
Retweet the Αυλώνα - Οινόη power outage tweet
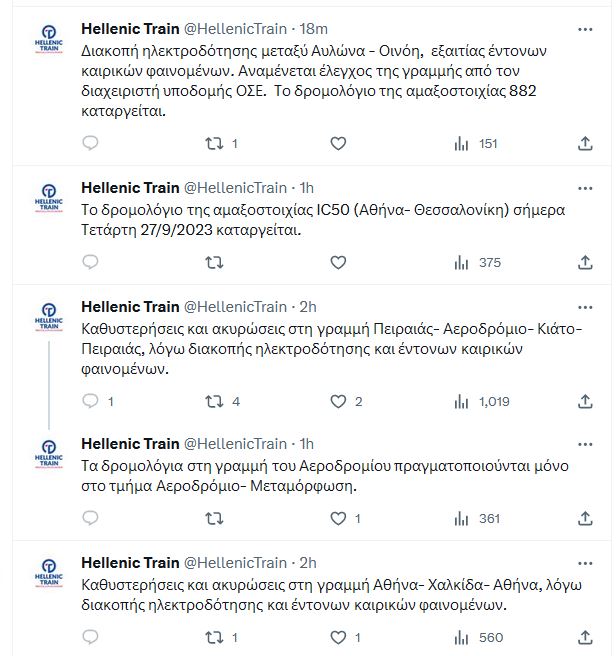214,144
